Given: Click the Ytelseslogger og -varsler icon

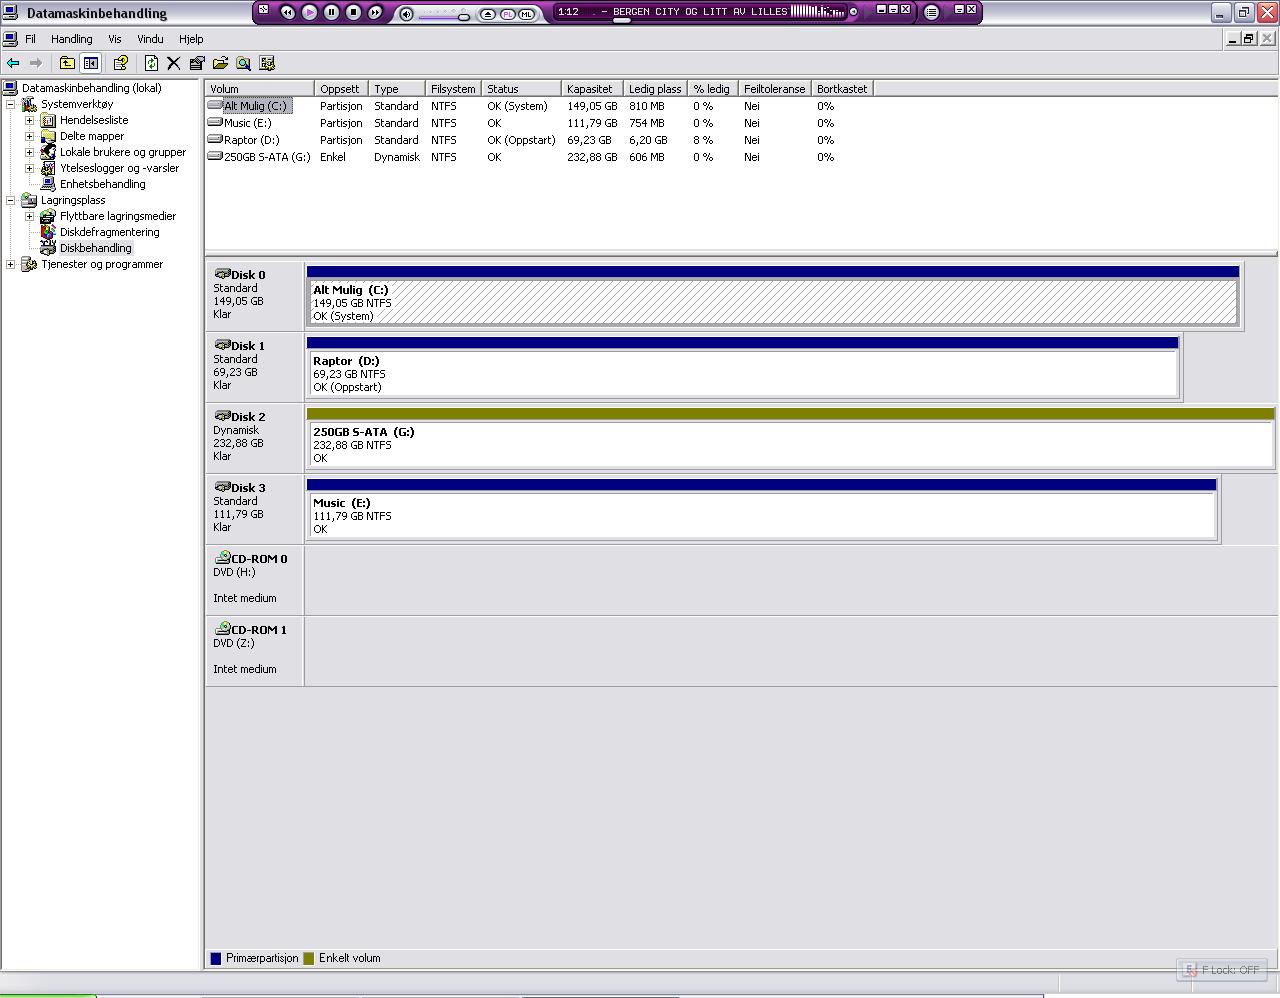Looking at the screenshot, I should coord(48,168).
